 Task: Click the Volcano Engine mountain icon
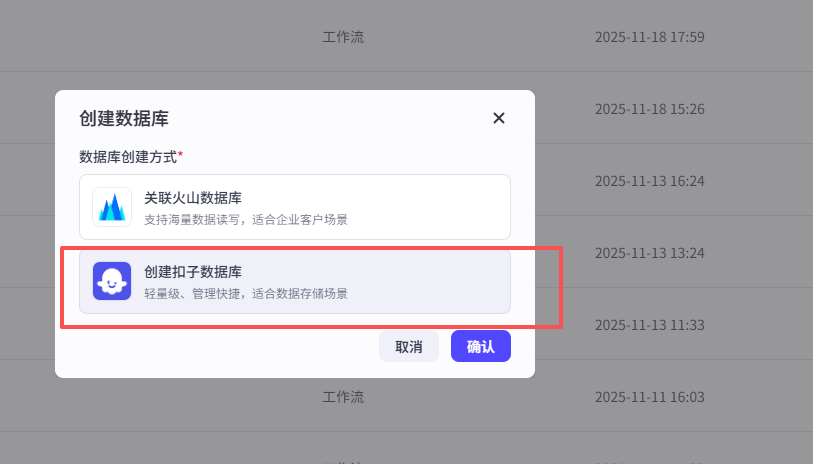112,207
